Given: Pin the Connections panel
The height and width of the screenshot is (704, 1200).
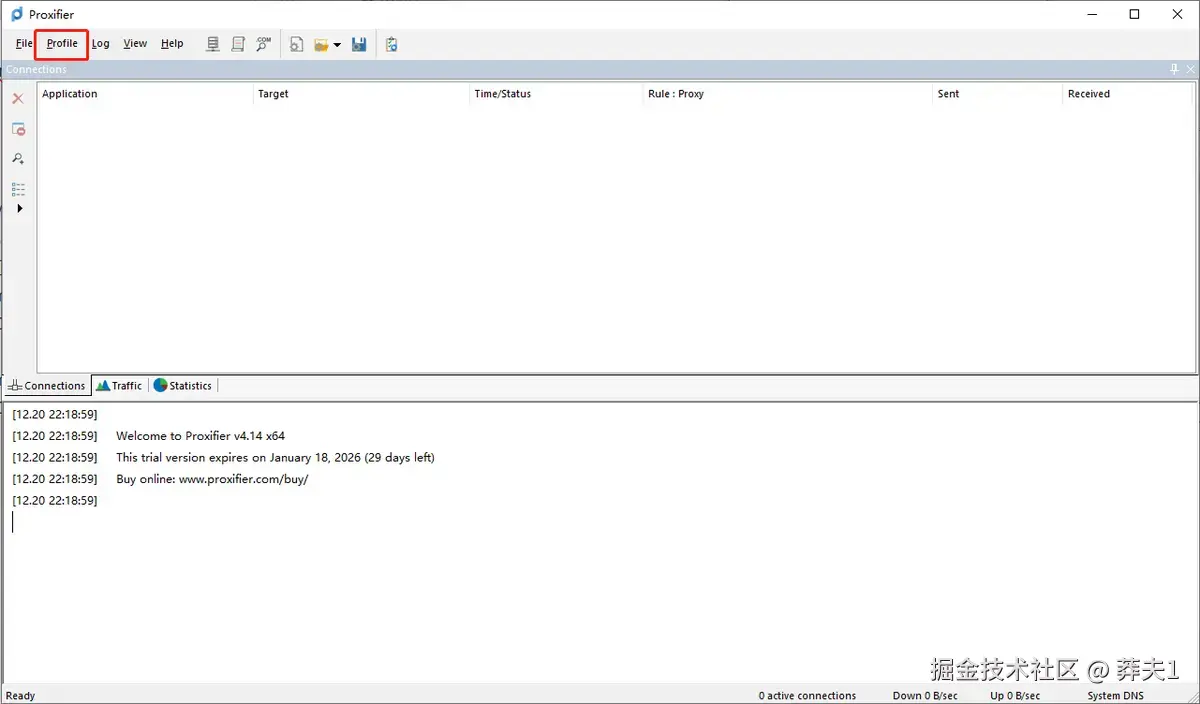Looking at the screenshot, I should point(1174,70).
